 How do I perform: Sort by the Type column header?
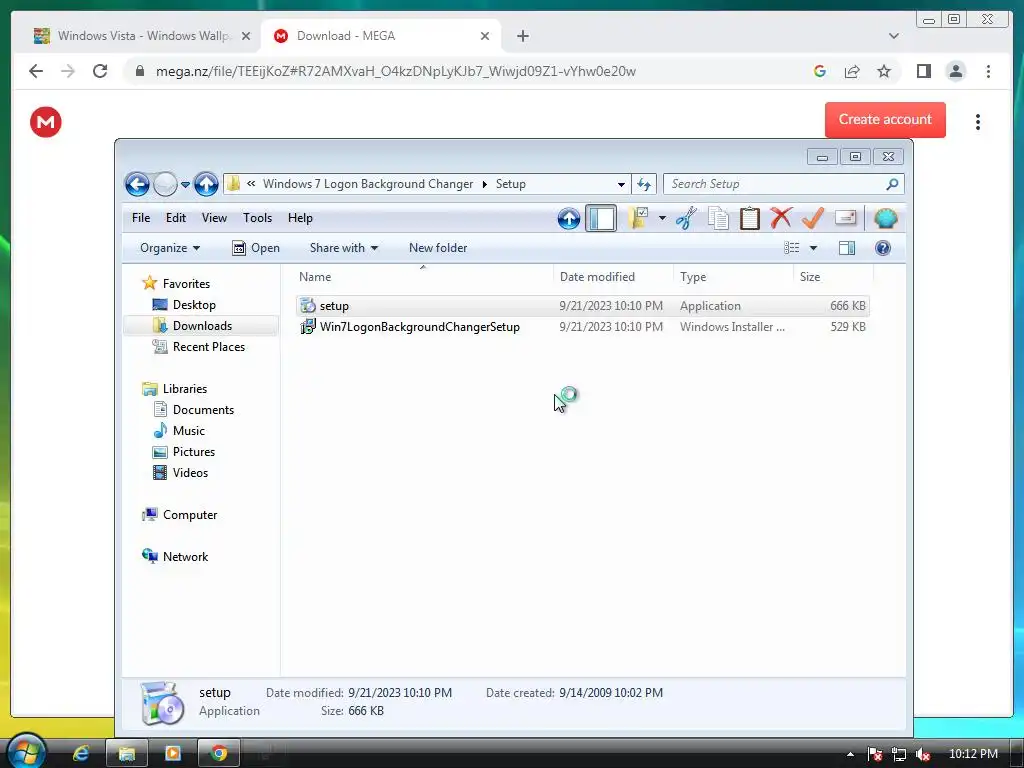(x=733, y=277)
